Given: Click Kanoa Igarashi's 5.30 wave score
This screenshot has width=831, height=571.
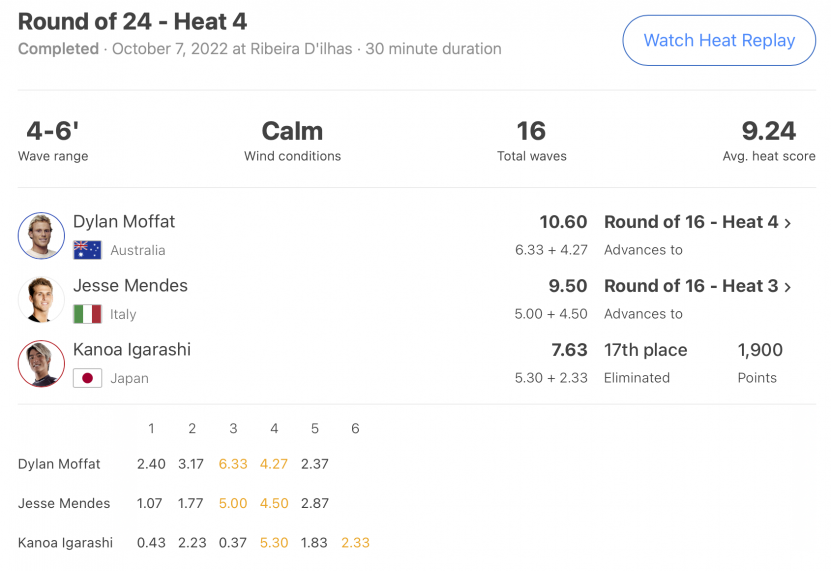Looking at the screenshot, I should click(x=274, y=543).
